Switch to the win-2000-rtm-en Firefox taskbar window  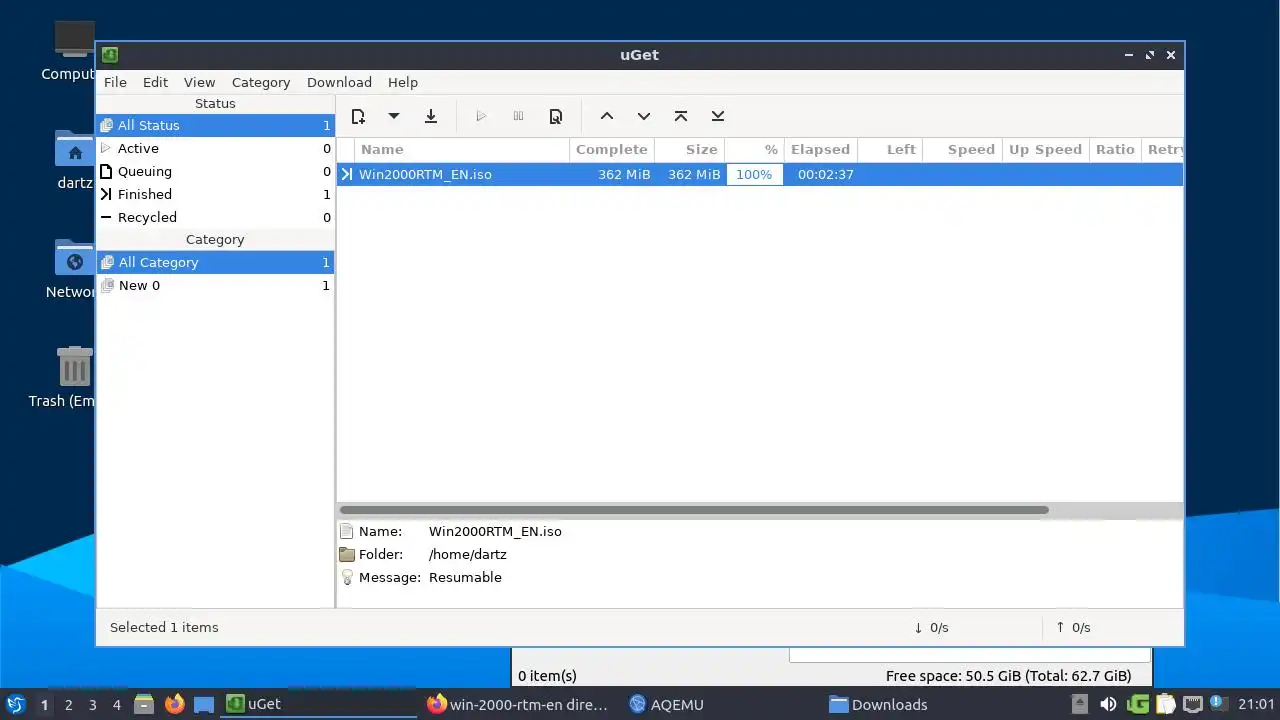point(518,704)
